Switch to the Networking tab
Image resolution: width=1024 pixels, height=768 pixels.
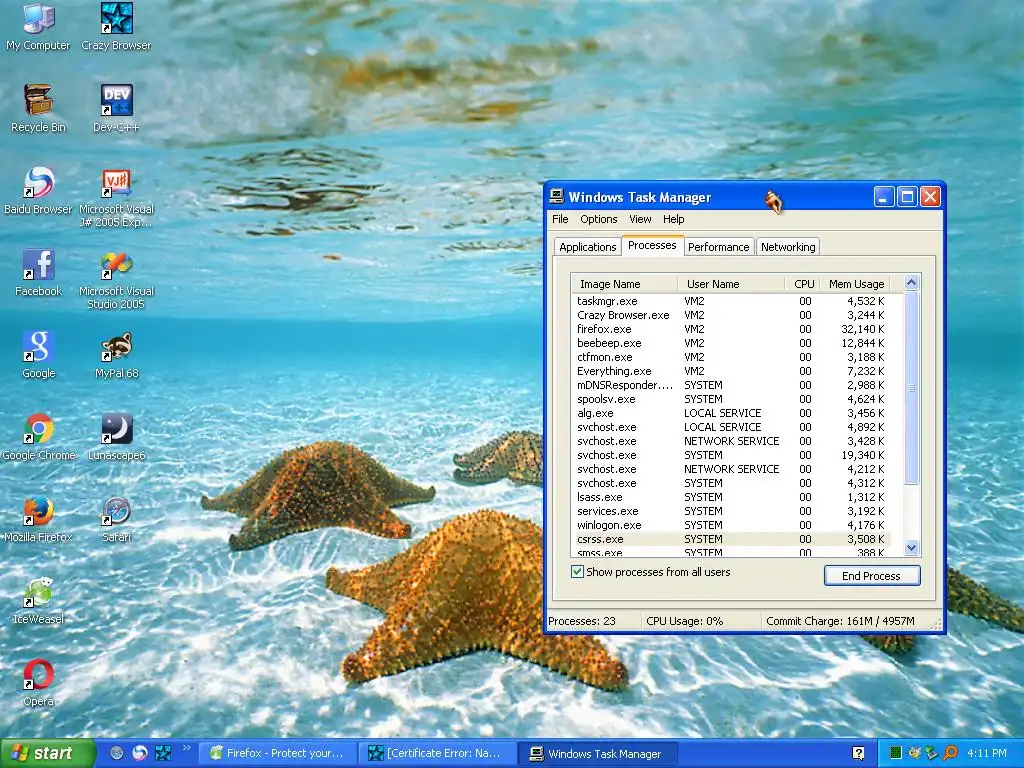[x=788, y=247]
